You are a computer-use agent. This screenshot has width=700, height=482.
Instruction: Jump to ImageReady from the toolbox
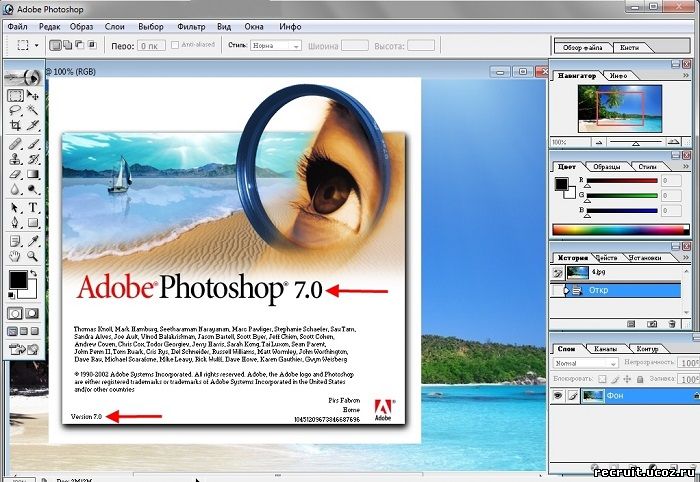pos(24,349)
